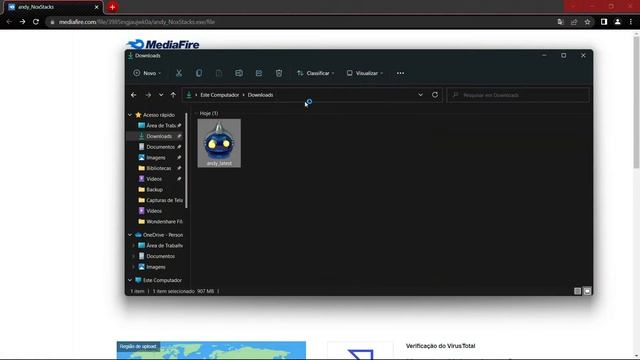Click the Verificação do VirusTotal heading

[440, 346]
